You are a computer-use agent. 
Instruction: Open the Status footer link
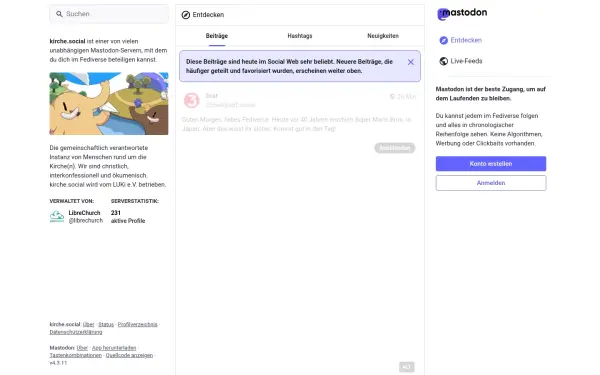point(106,324)
